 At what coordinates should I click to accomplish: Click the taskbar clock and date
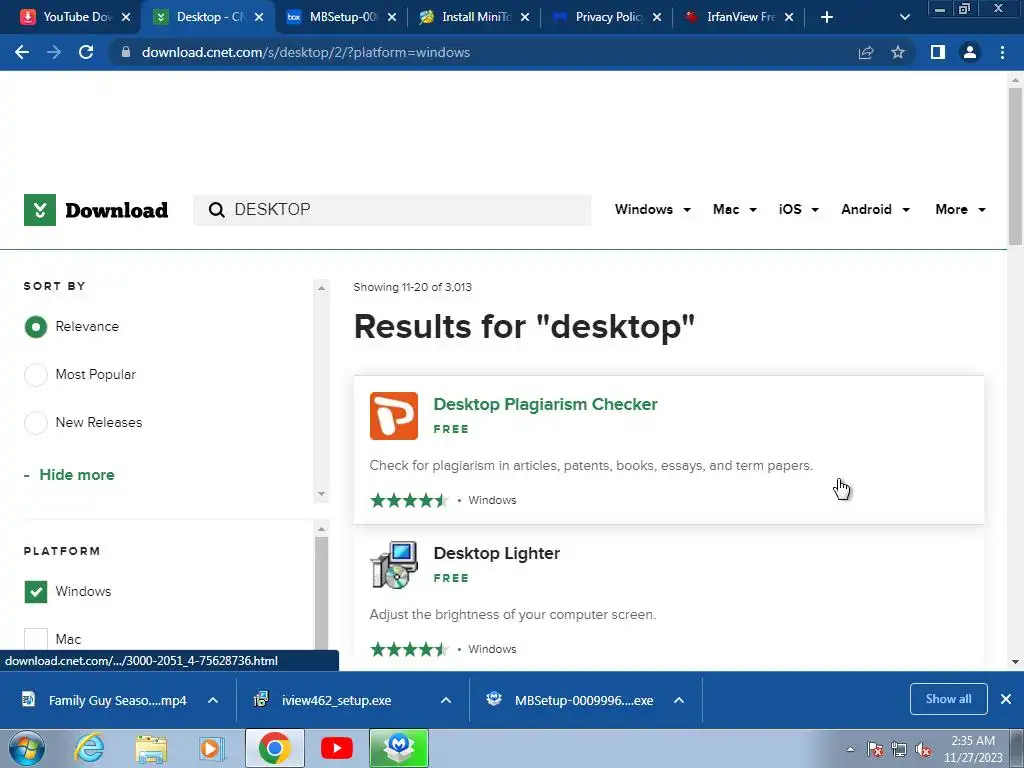coord(973,749)
